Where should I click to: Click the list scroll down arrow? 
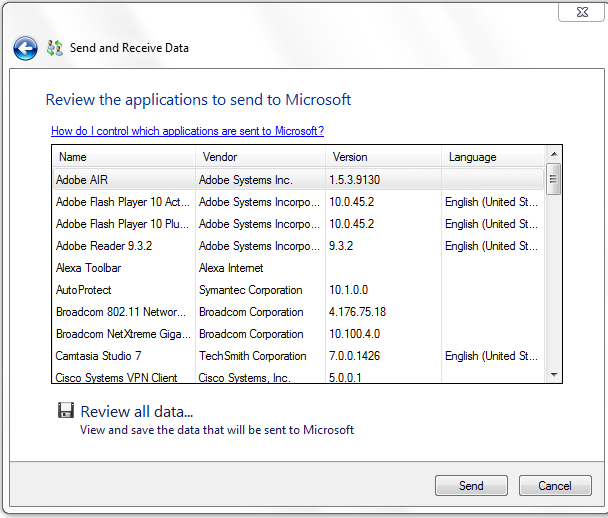tap(554, 375)
